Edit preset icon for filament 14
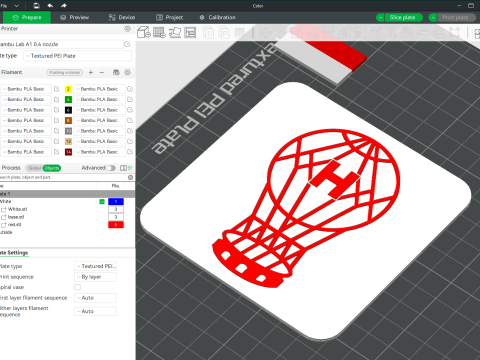The height and width of the screenshot is (360, 480). point(130,152)
